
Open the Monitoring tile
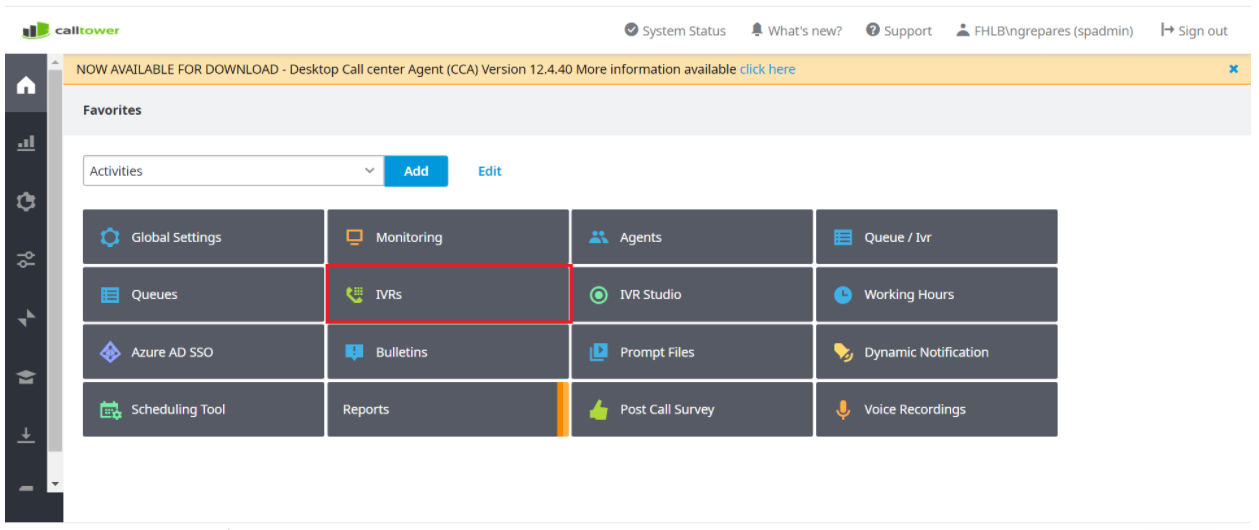(448, 237)
